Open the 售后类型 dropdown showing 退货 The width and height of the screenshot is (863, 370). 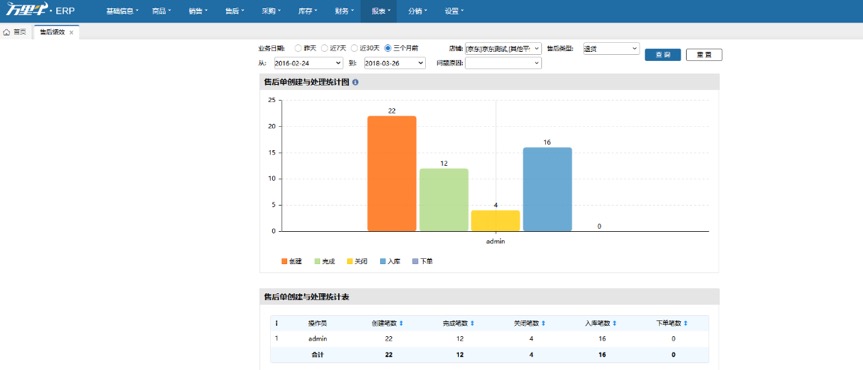[x=611, y=48]
